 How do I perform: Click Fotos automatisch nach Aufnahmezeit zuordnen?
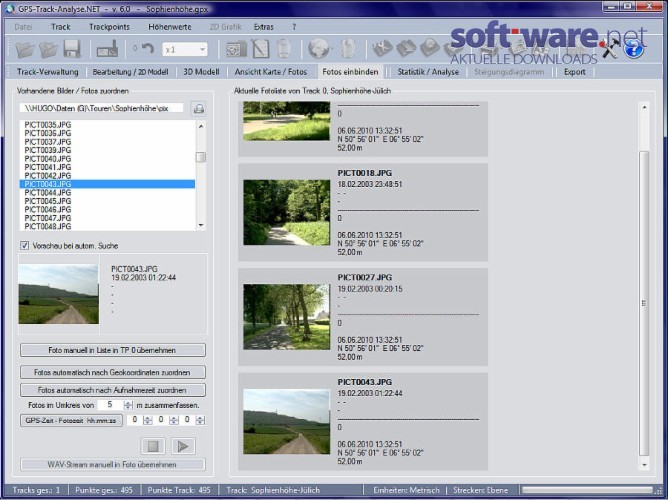tap(113, 390)
